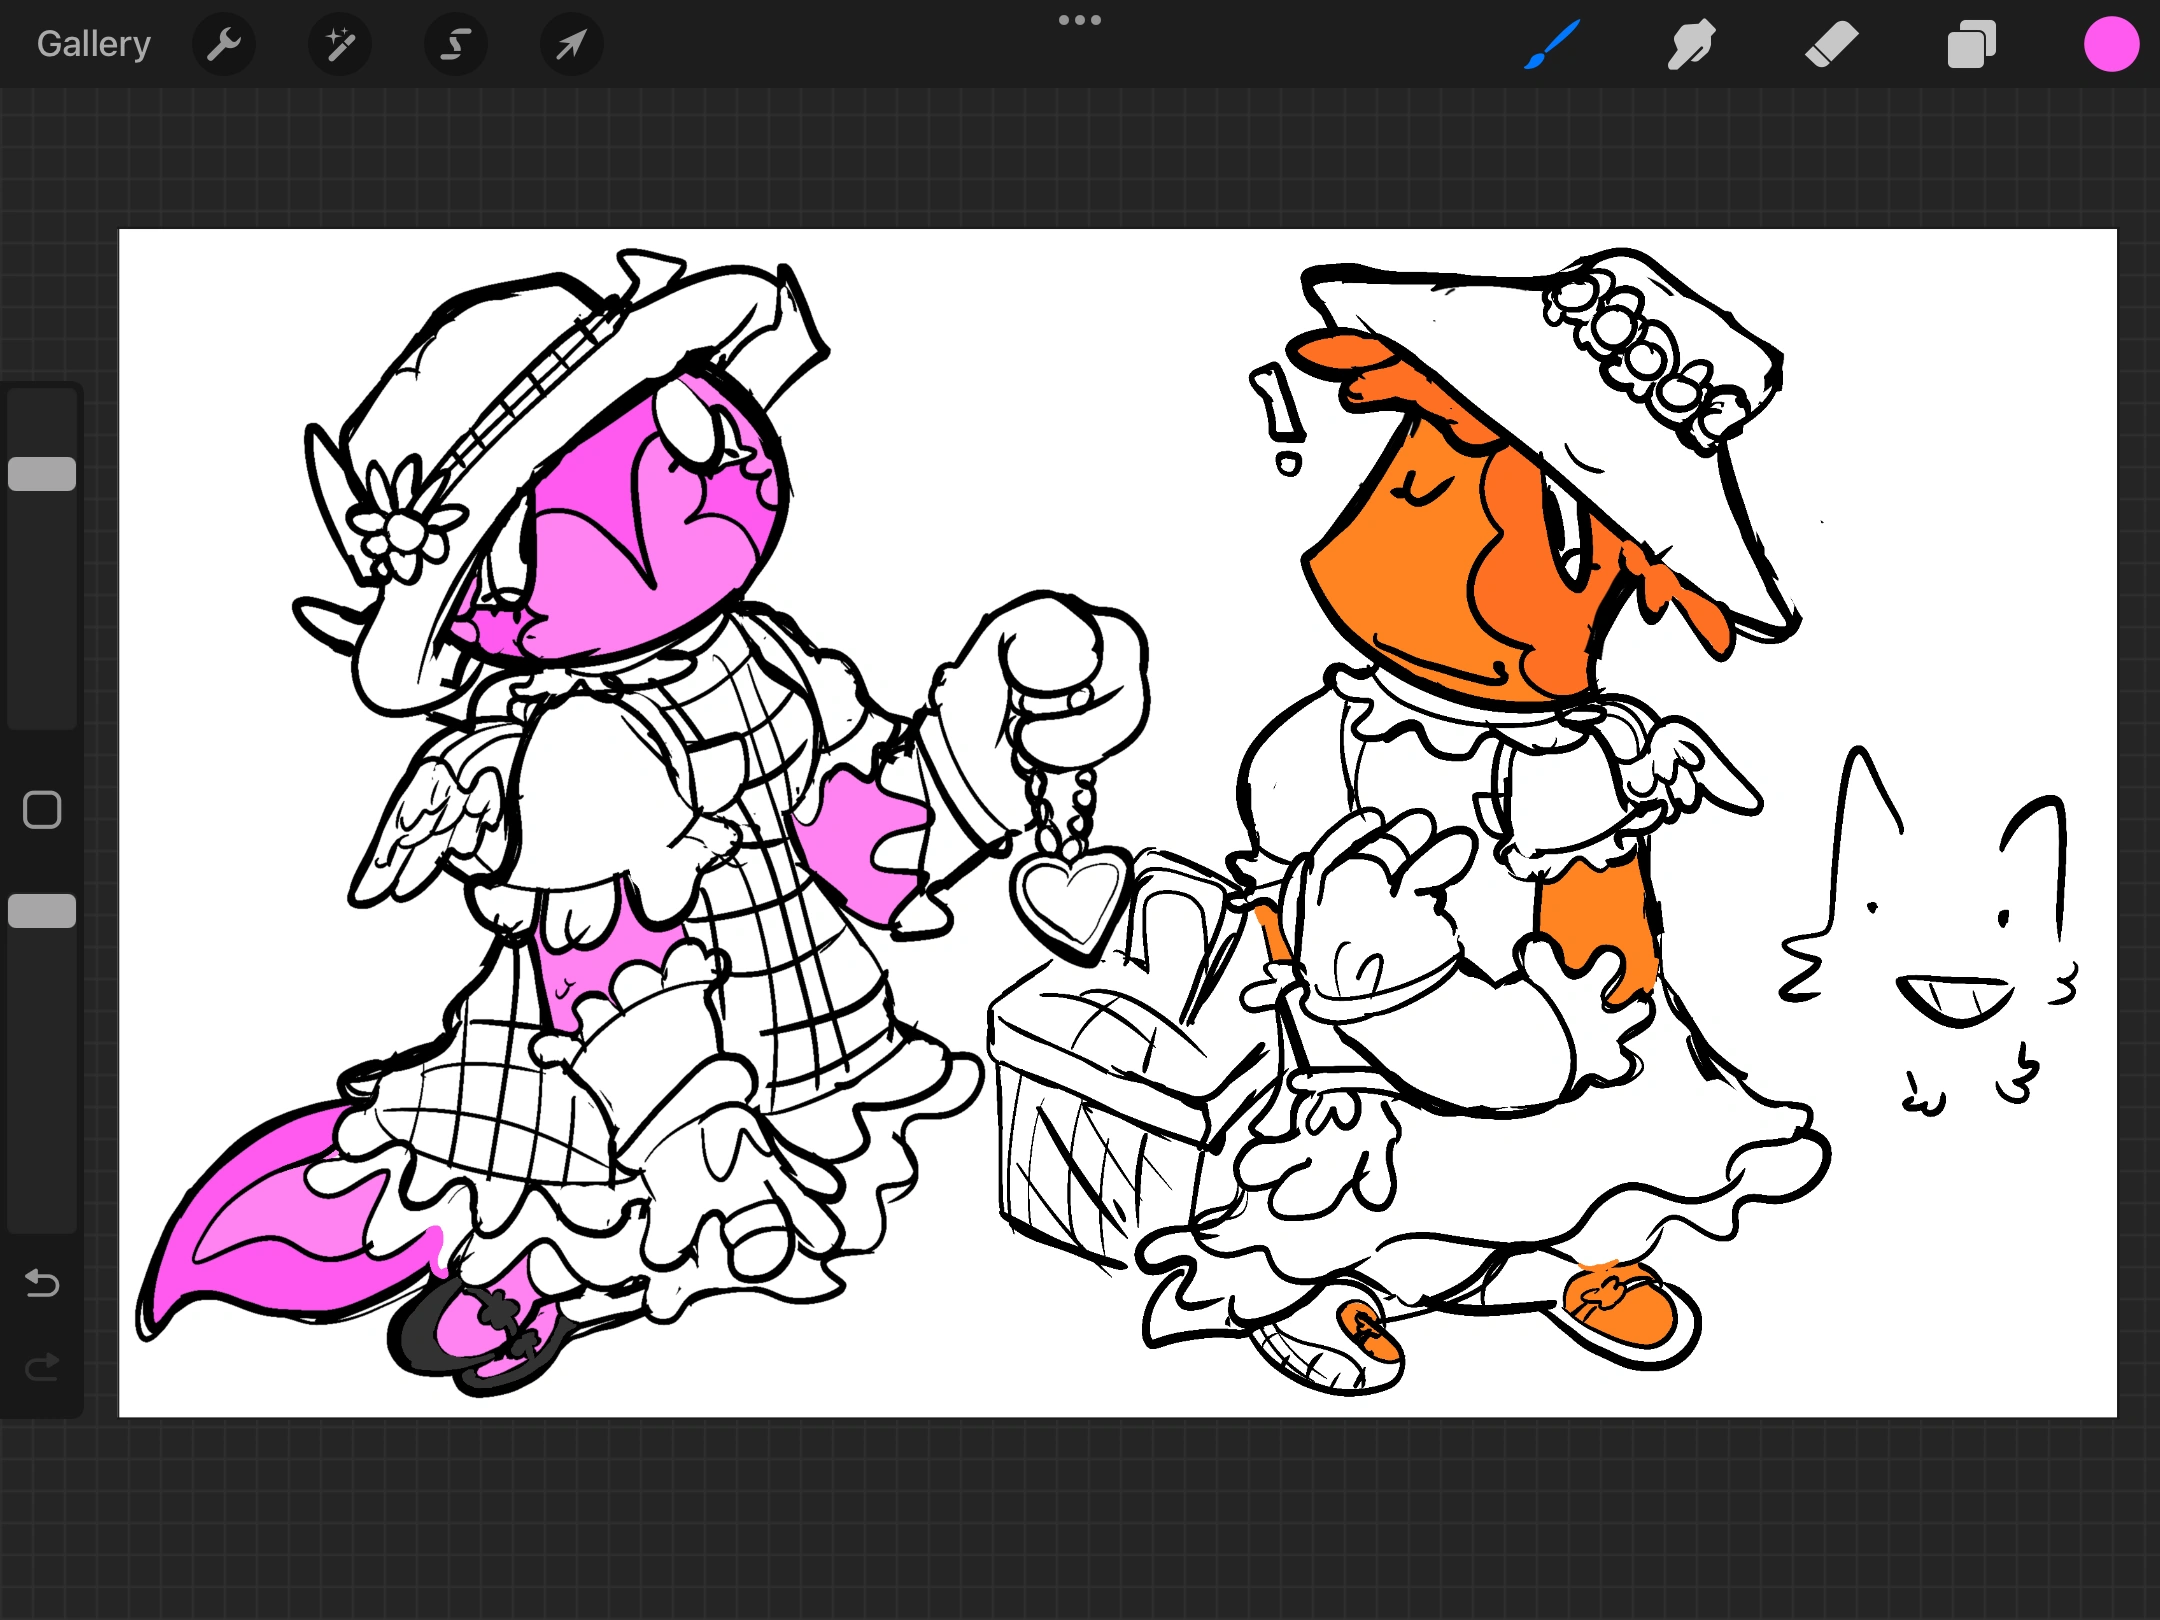Open the Actions menu (wrench icon)
The width and height of the screenshot is (2160, 1620).
tap(224, 44)
